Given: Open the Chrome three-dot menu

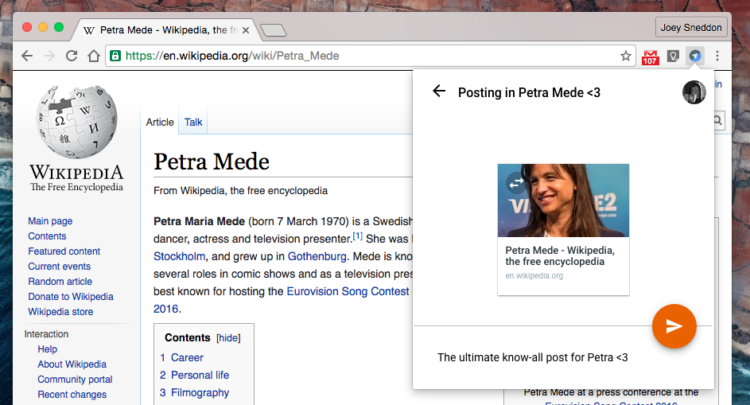Looking at the screenshot, I should [717, 56].
